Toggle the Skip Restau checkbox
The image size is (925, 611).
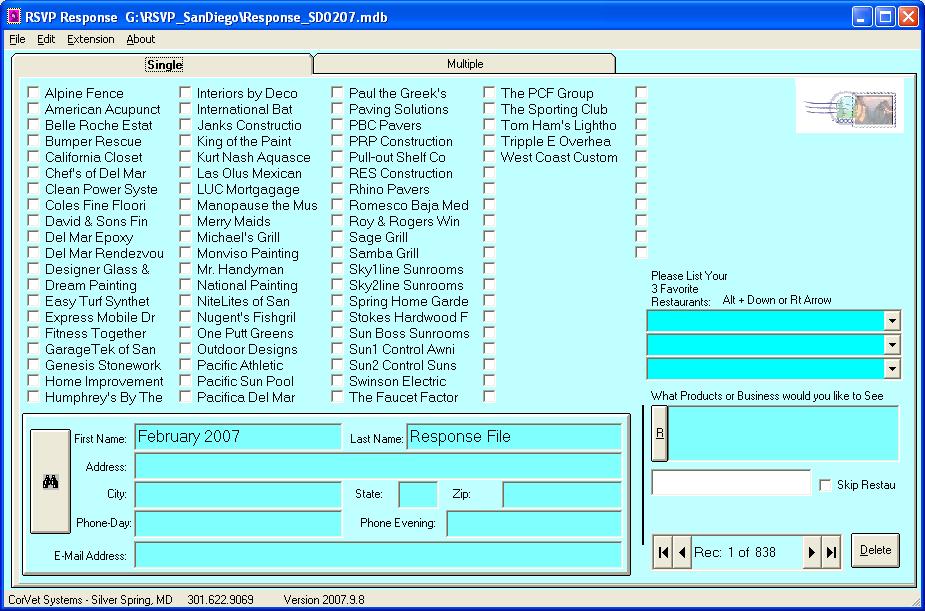[x=825, y=485]
